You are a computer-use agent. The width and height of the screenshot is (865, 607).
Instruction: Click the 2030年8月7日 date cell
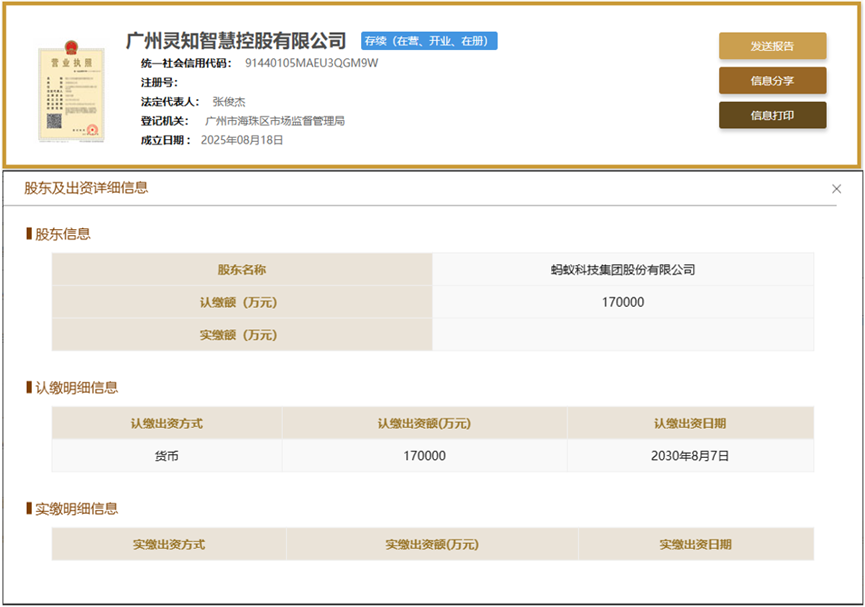[x=689, y=456]
